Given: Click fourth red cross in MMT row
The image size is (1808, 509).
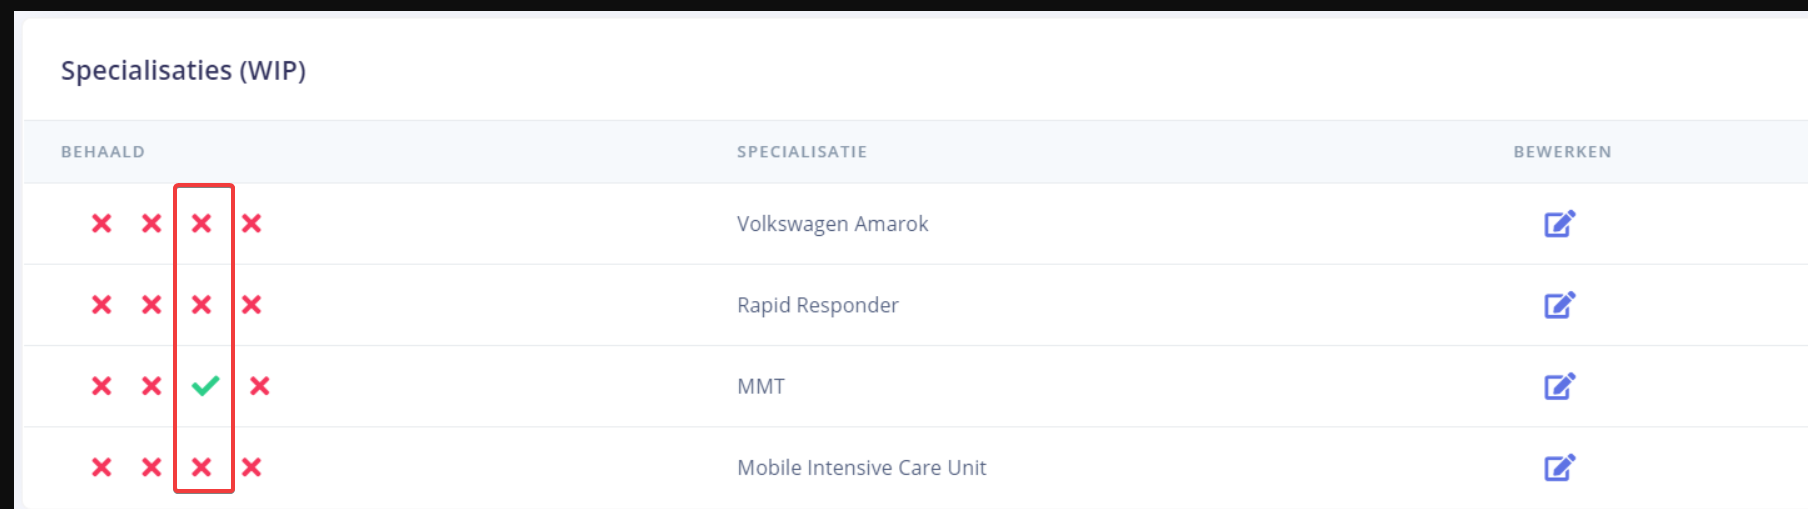Looking at the screenshot, I should 259,386.
